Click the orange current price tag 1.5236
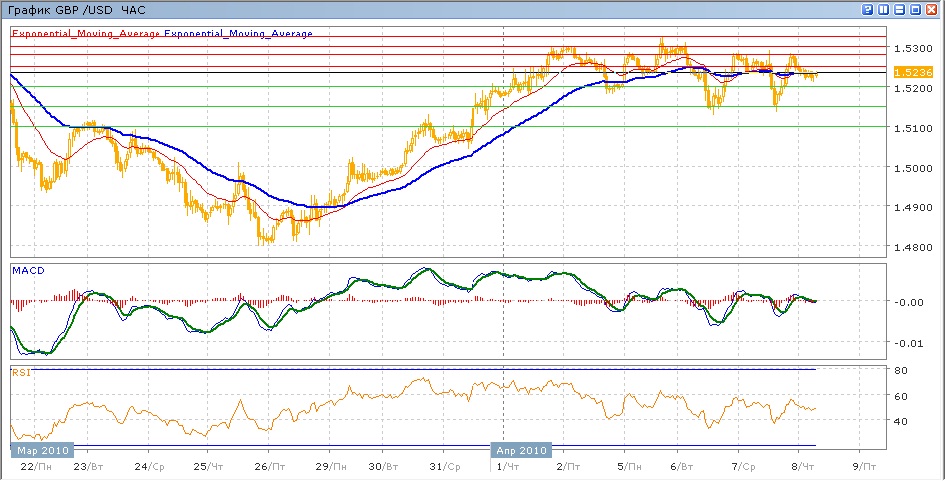Image resolution: width=945 pixels, height=481 pixels. pos(913,72)
